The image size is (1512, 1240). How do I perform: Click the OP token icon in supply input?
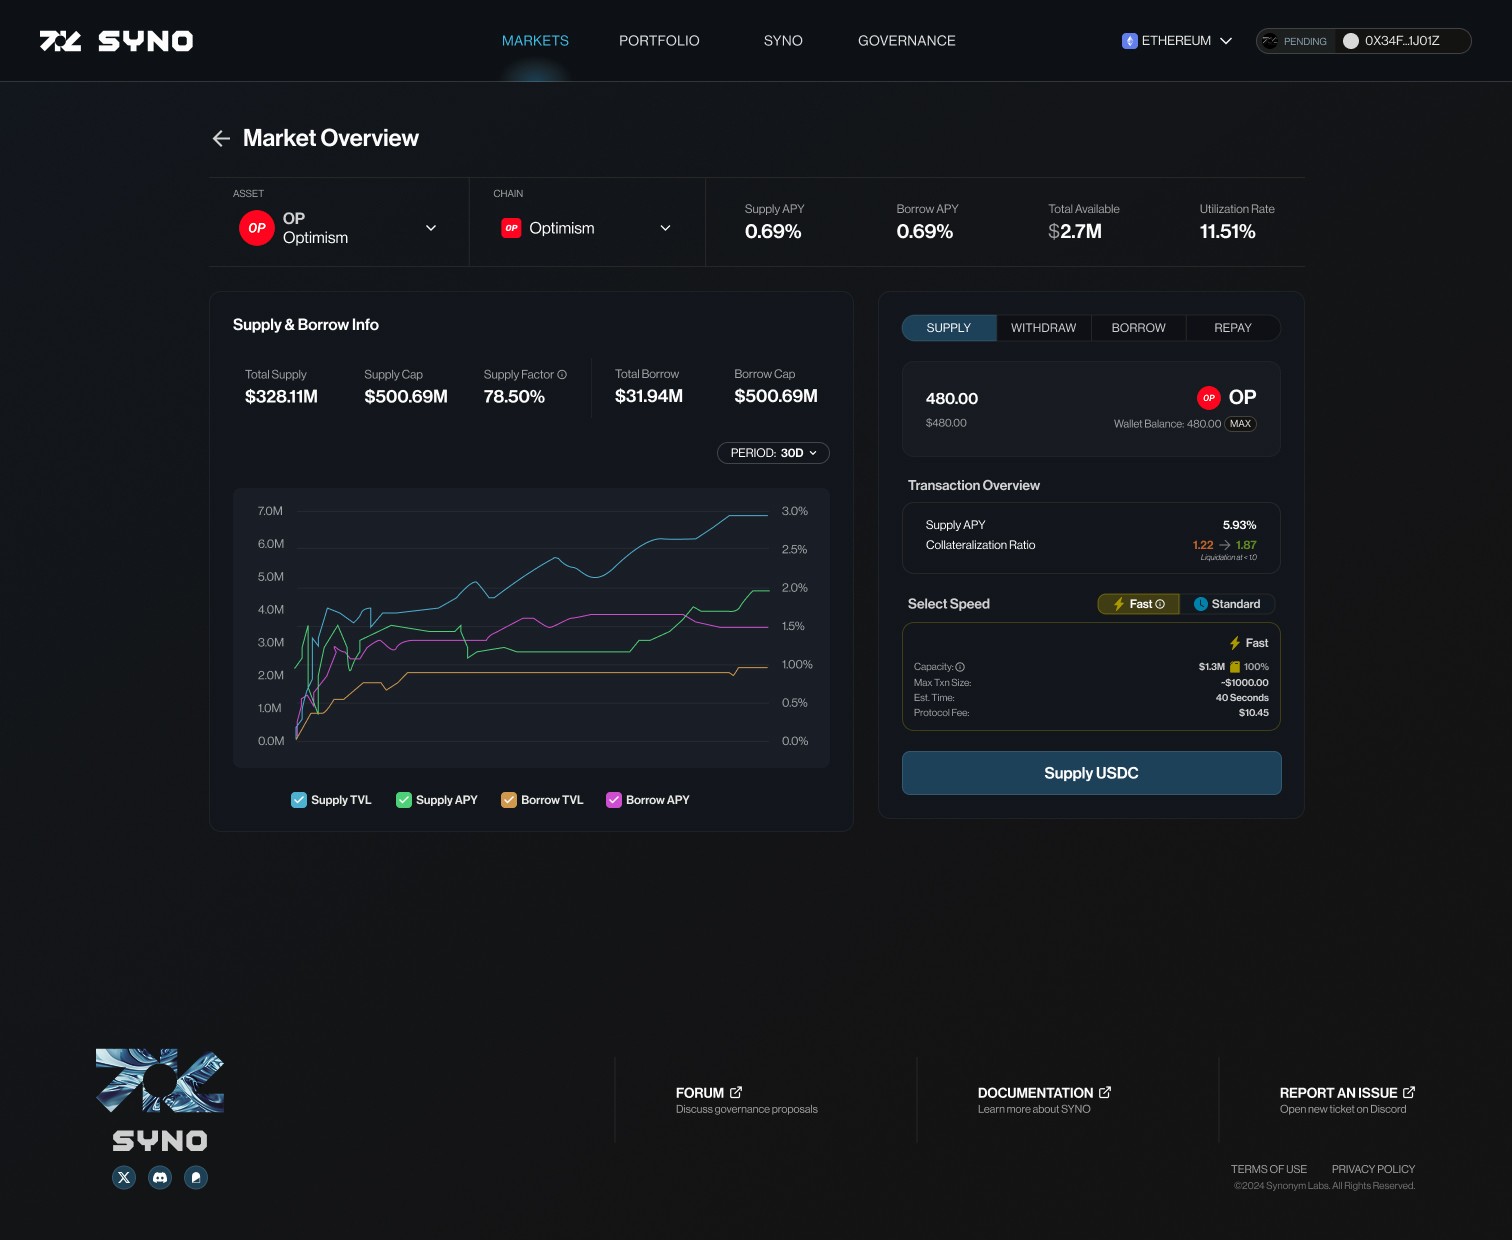tap(1209, 398)
